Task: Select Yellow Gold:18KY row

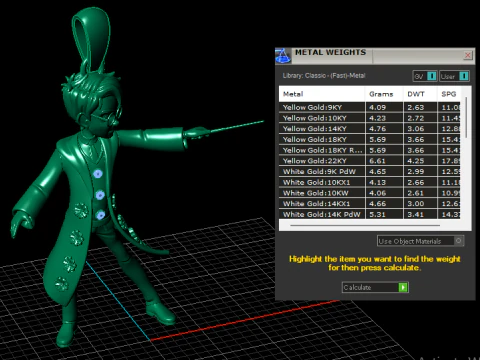Action: 370,139
